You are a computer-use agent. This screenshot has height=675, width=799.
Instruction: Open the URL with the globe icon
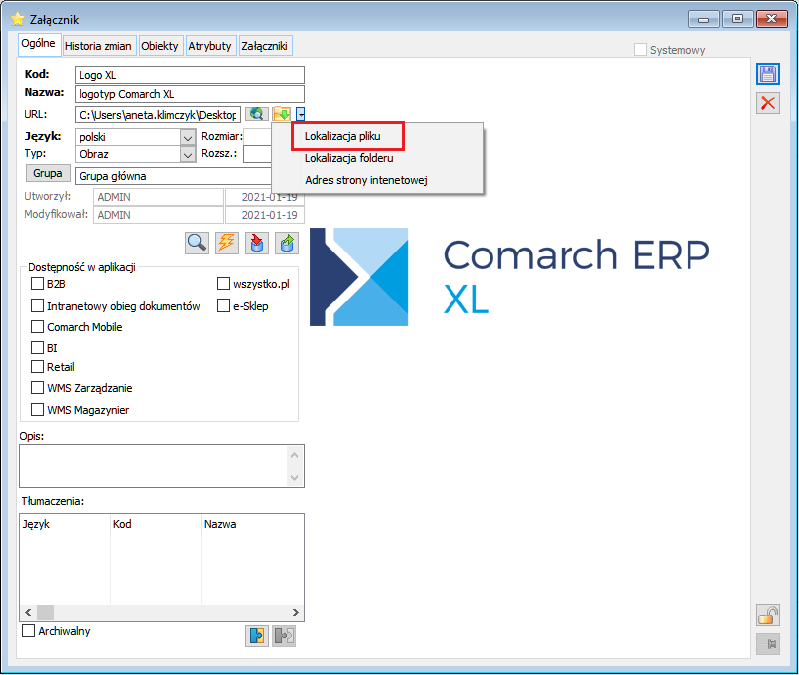click(256, 114)
